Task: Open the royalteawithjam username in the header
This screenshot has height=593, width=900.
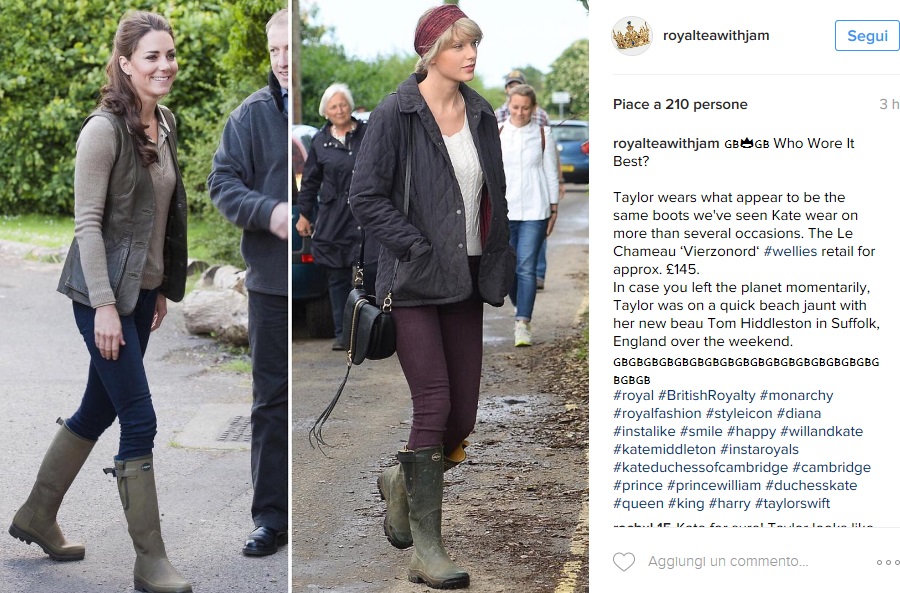Action: click(x=716, y=36)
